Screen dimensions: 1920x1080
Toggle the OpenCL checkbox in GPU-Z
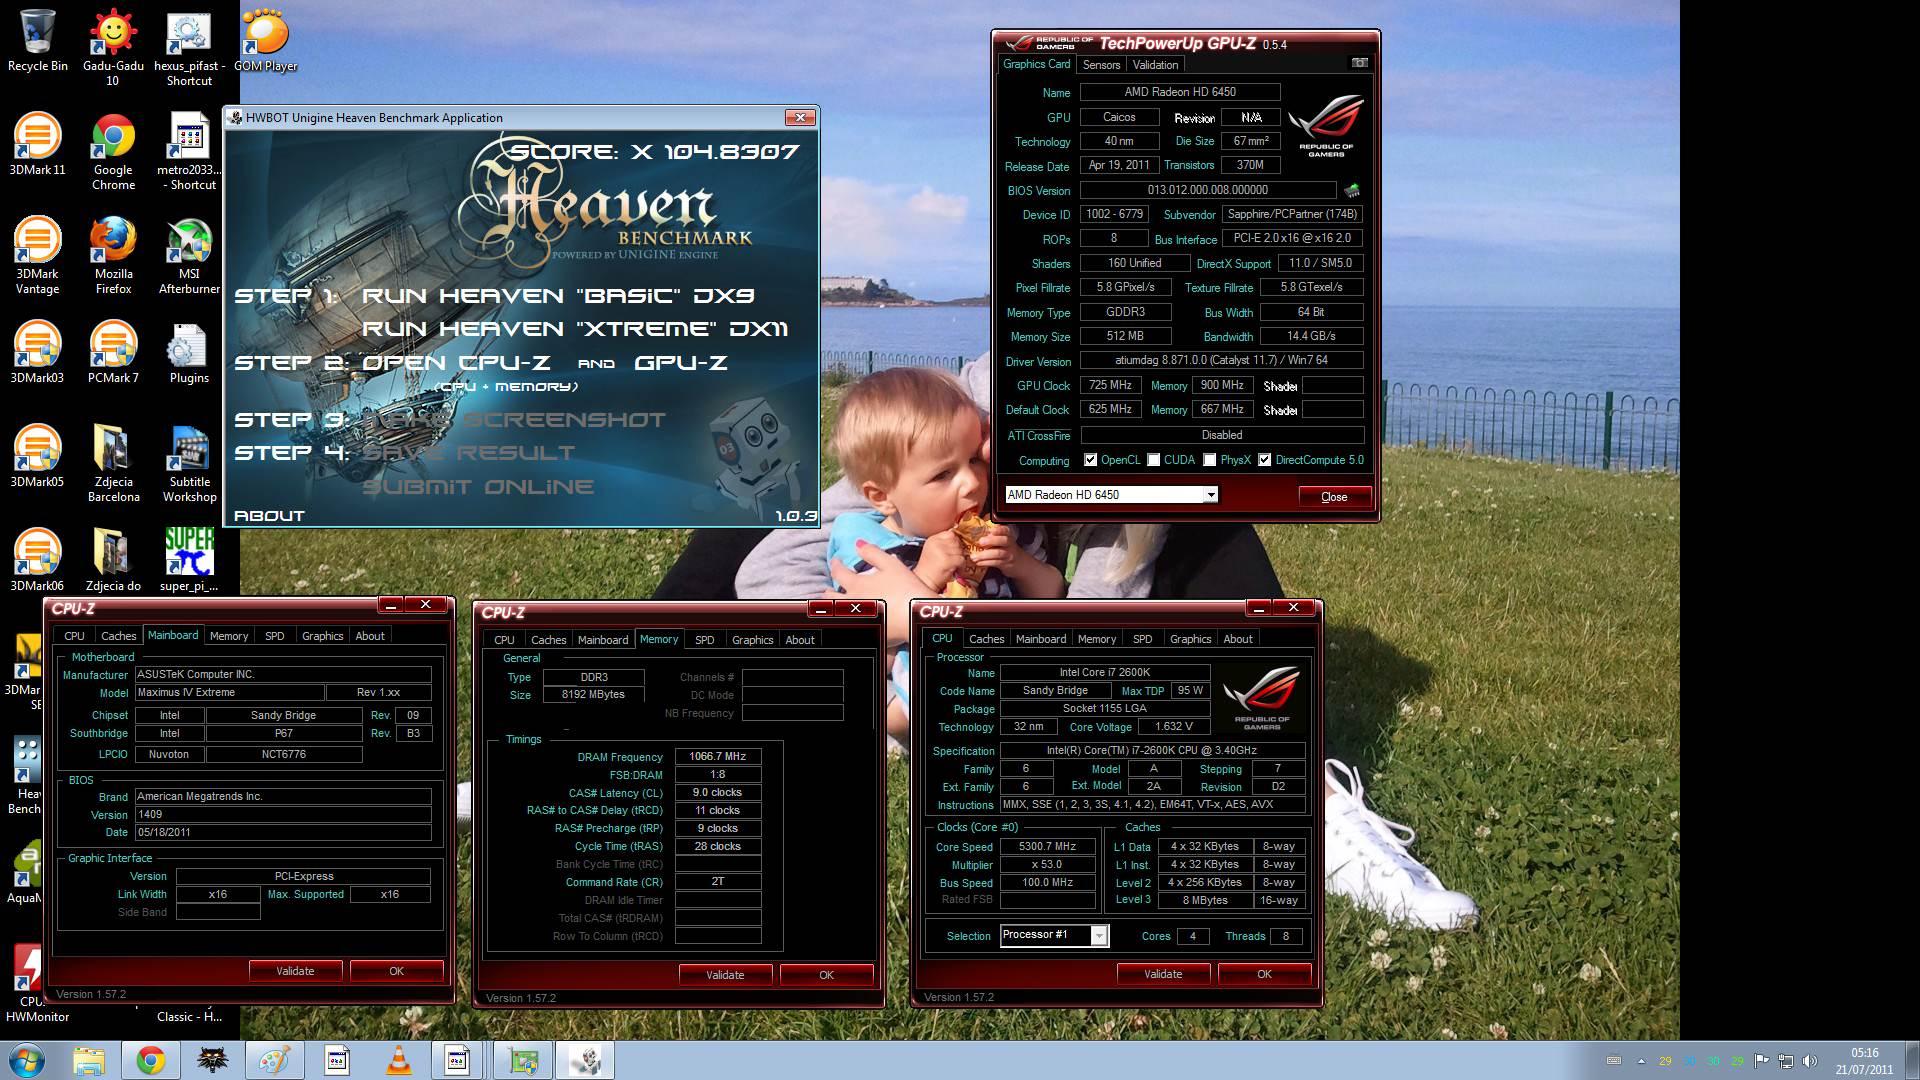1091,460
